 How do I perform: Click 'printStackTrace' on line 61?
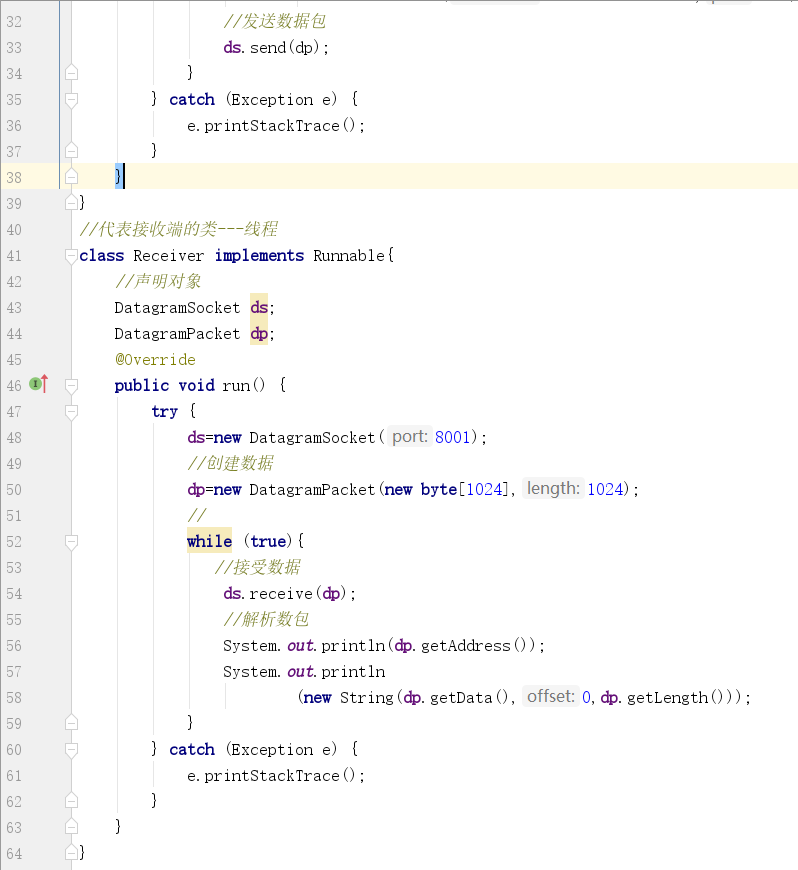click(x=271, y=776)
